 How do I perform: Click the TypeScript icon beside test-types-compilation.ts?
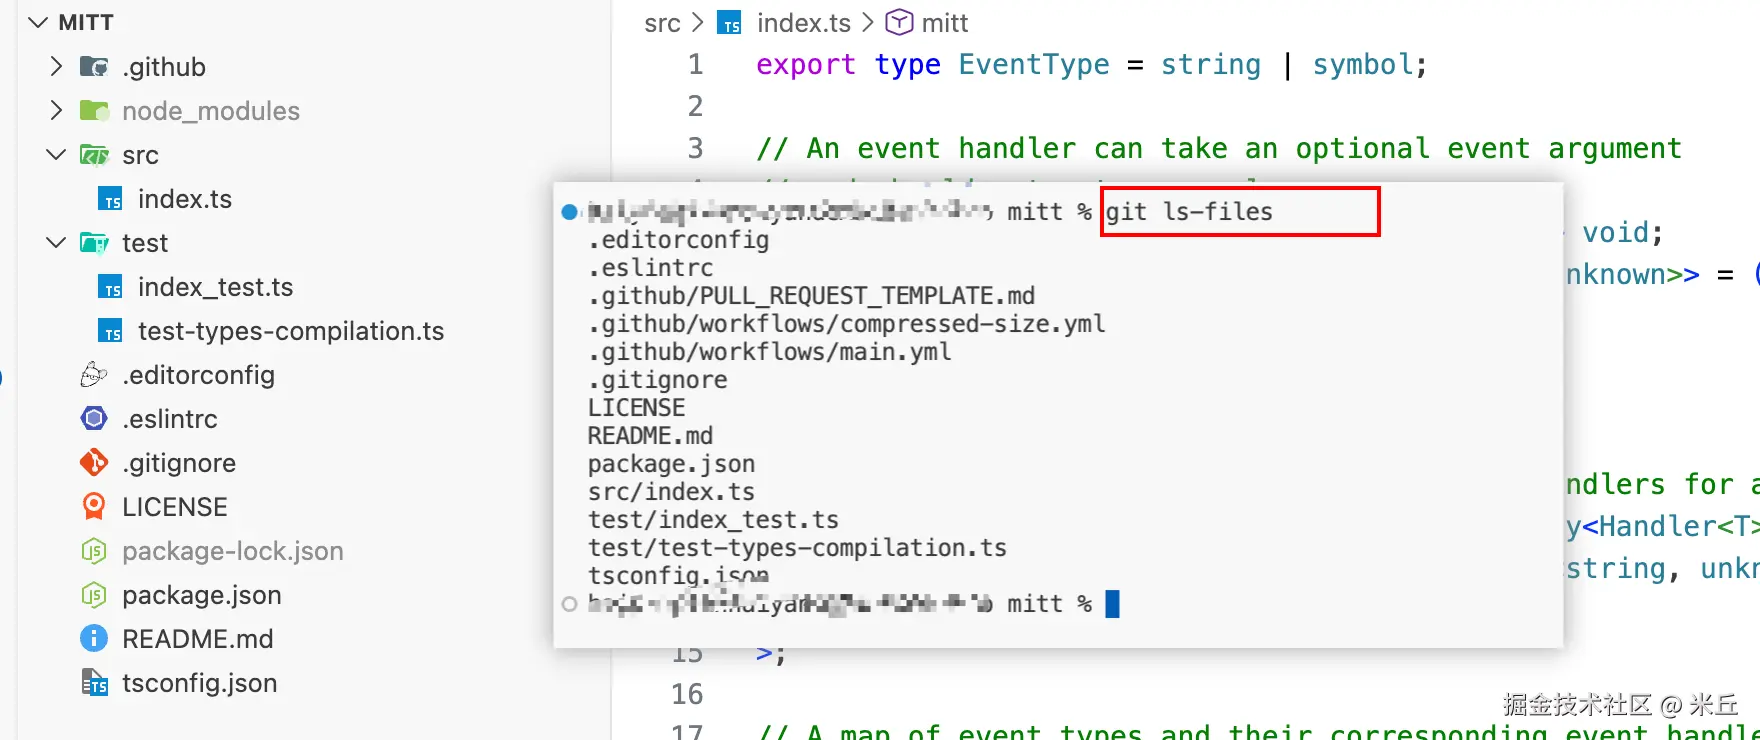(x=110, y=331)
